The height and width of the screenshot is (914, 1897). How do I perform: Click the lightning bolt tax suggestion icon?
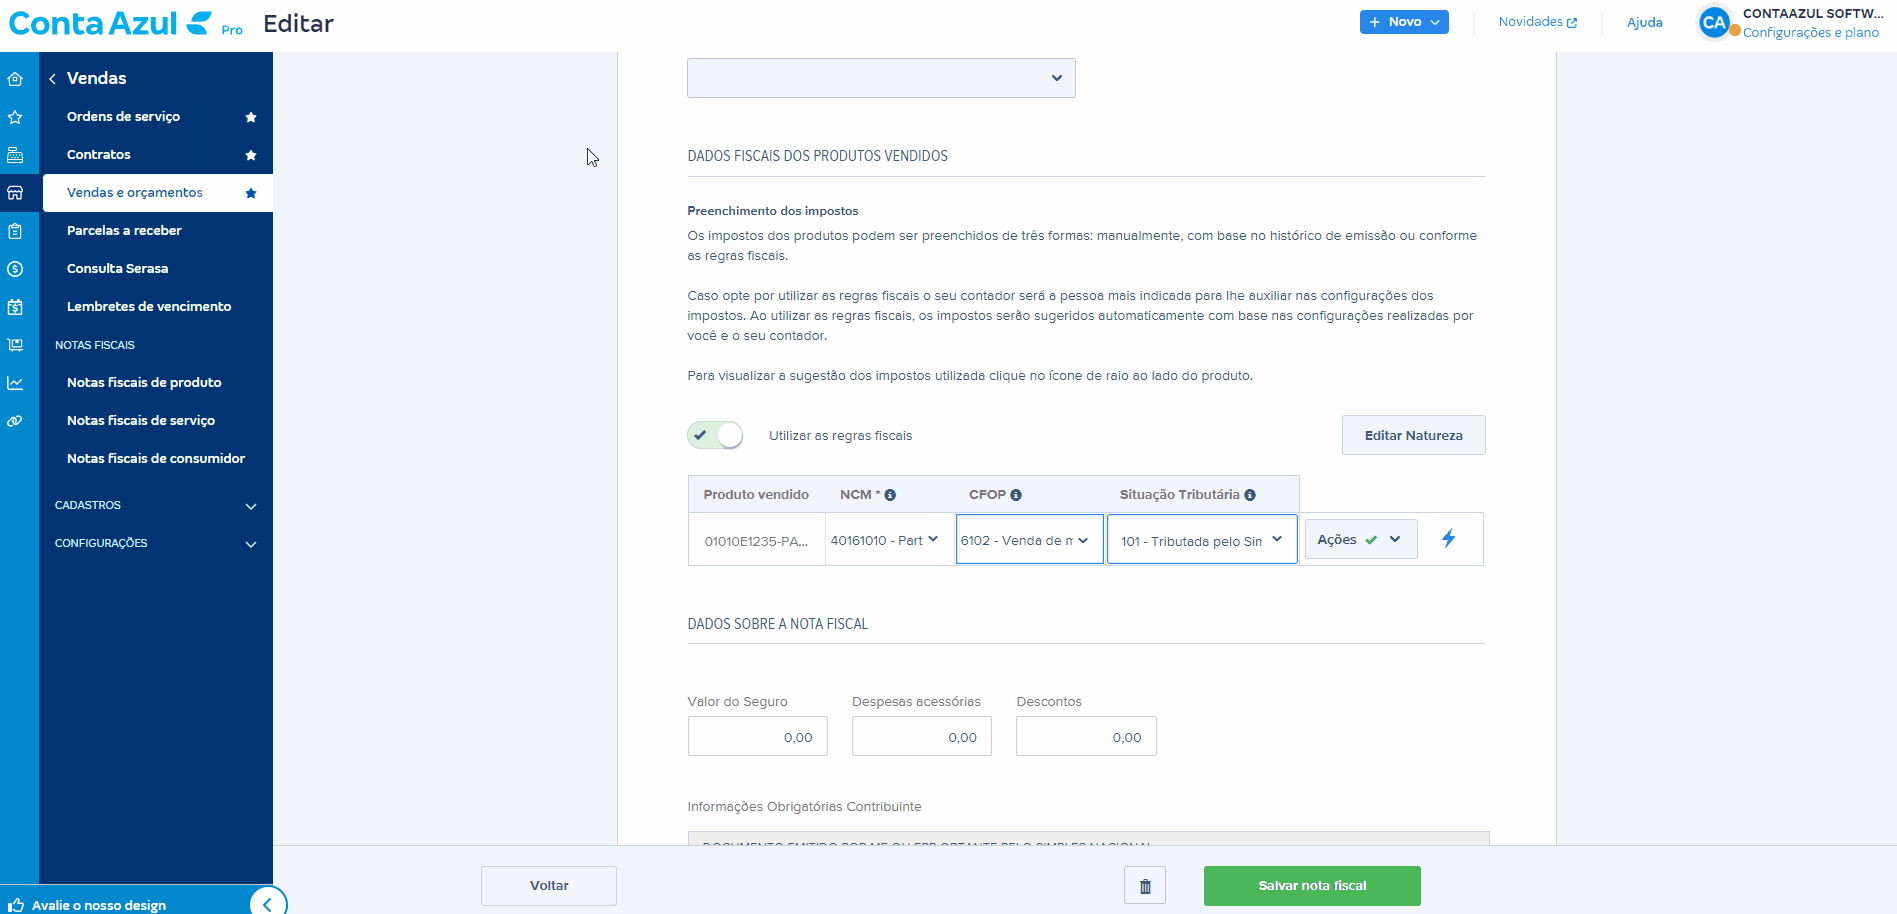tap(1448, 539)
